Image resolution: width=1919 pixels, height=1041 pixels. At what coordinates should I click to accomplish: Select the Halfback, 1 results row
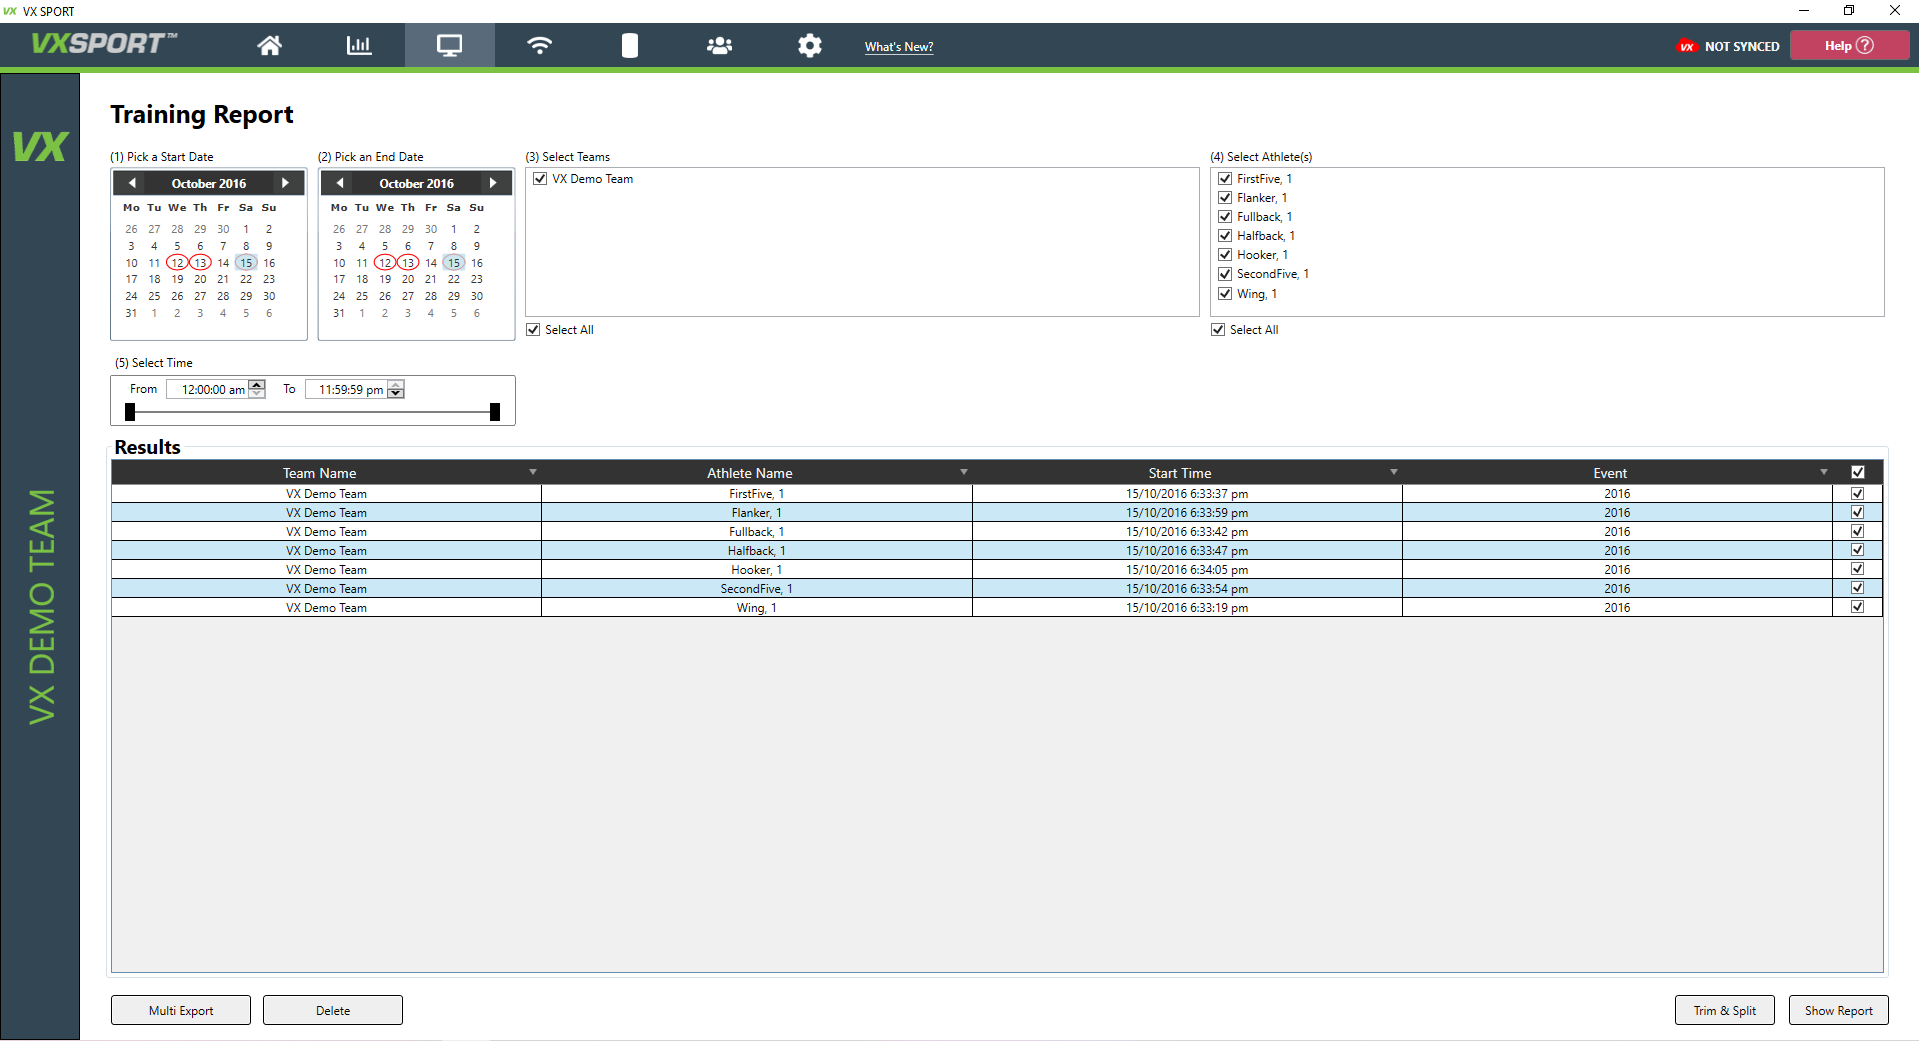point(996,551)
